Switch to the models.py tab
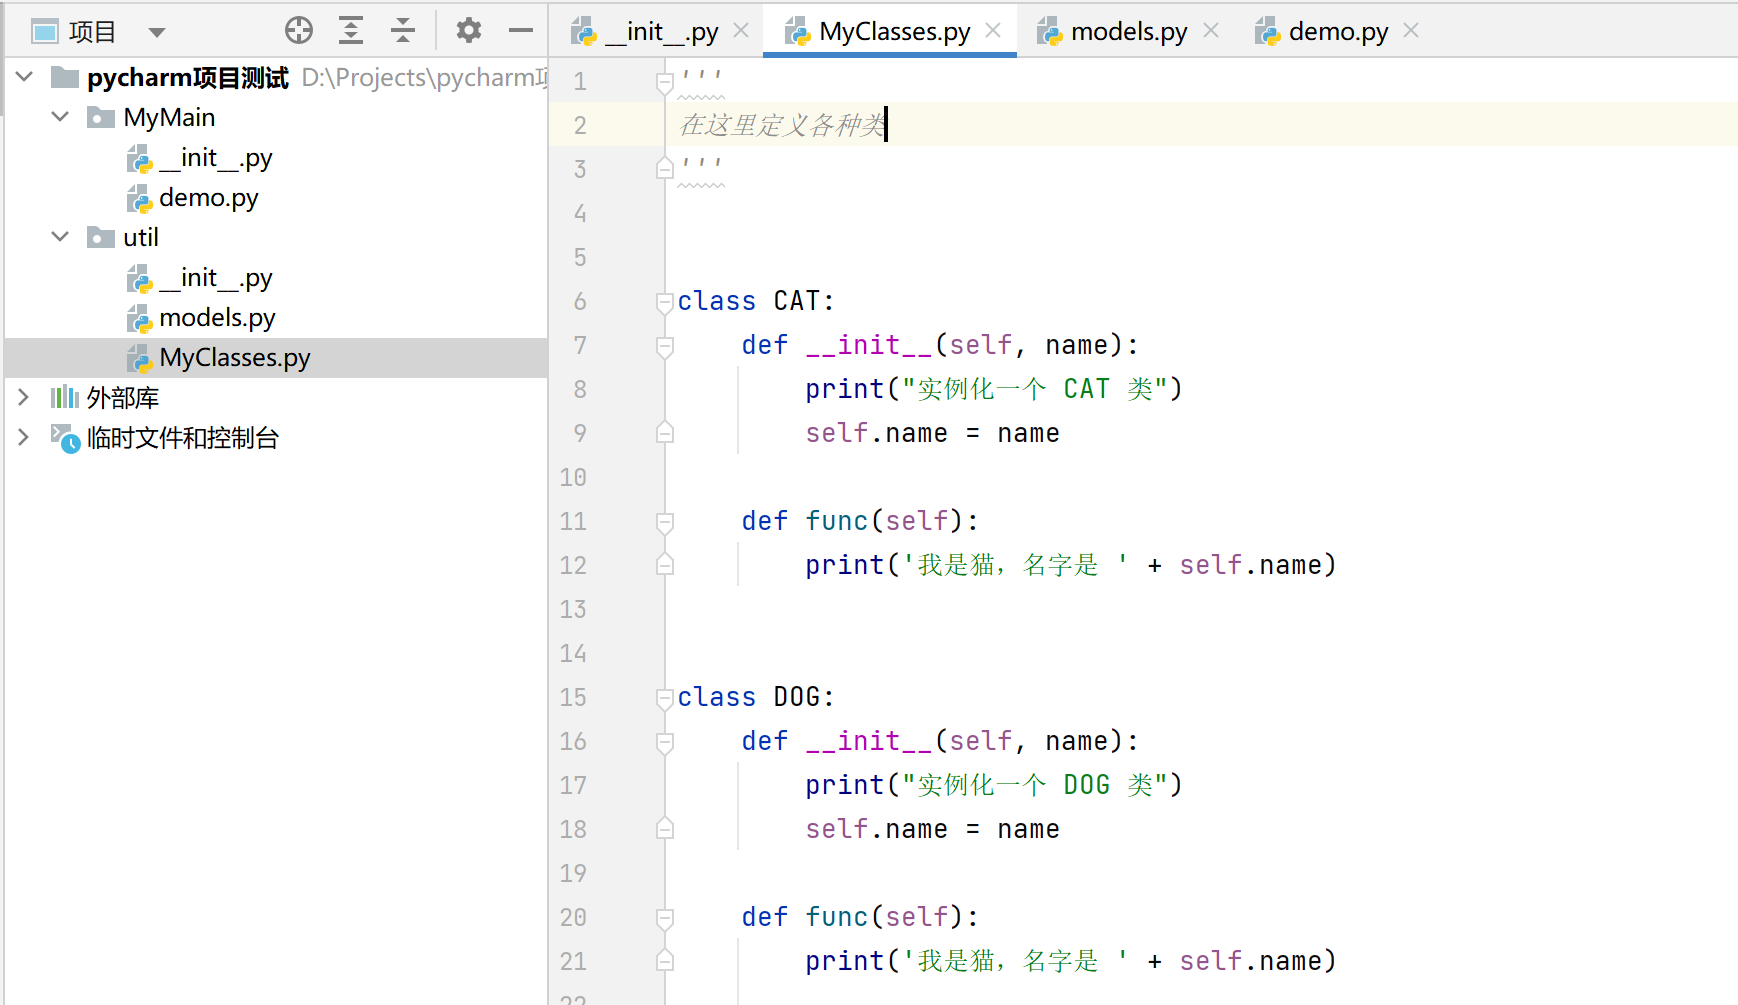 [x=1128, y=32]
